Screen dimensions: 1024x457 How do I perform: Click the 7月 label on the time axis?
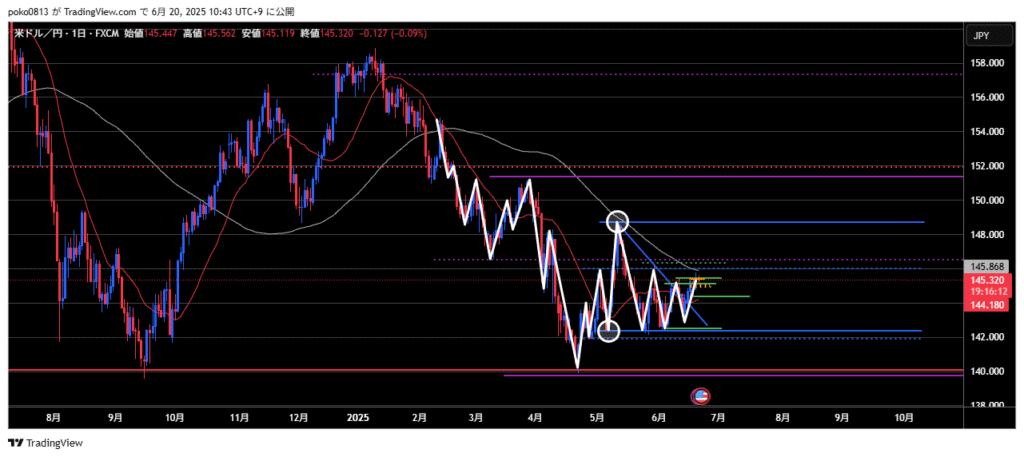tap(716, 417)
